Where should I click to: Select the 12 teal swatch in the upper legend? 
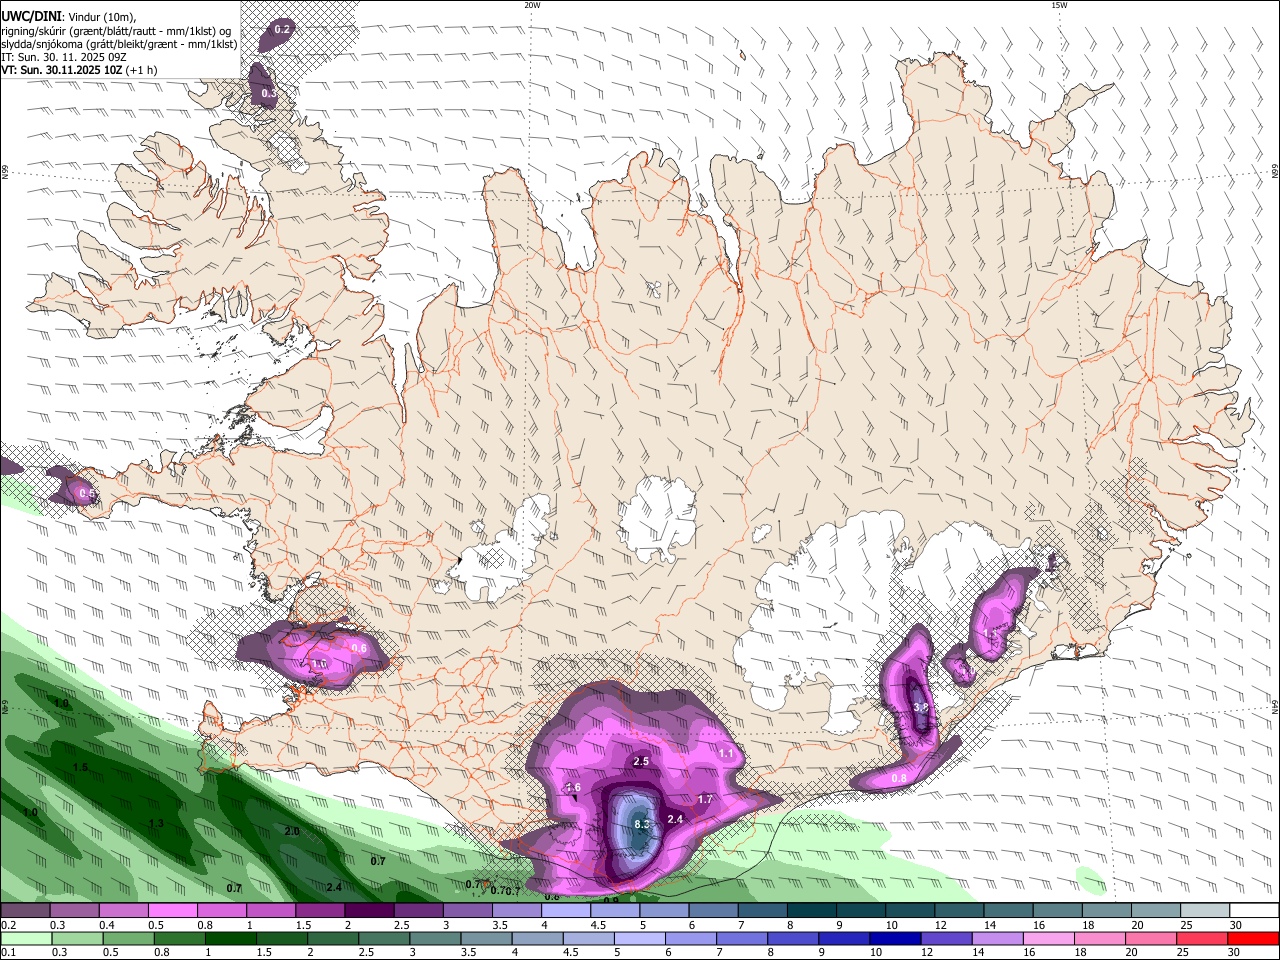tap(957, 910)
